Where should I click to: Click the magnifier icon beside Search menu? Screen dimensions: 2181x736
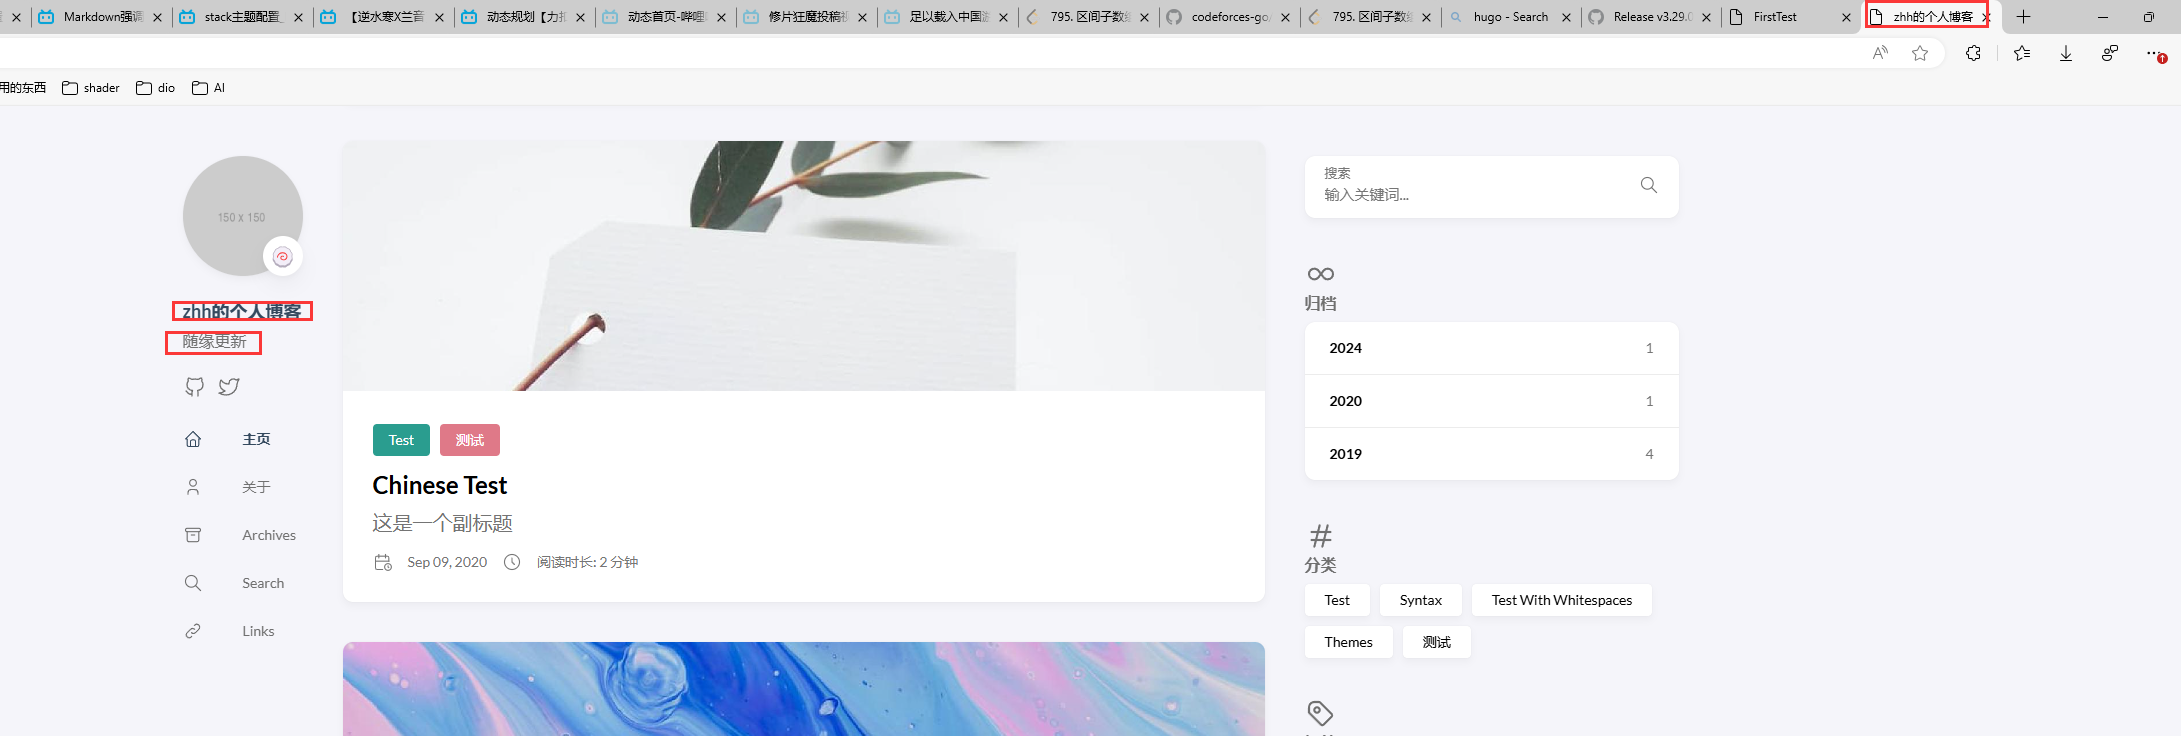(x=193, y=583)
